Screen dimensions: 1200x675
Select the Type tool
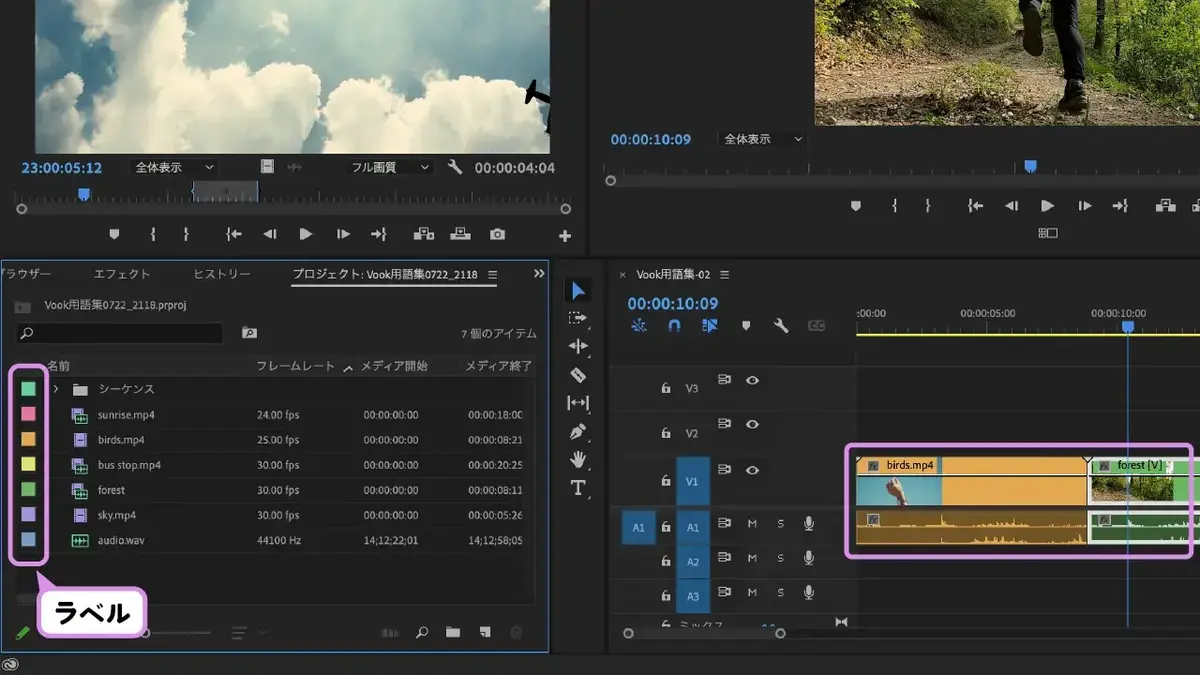(578, 488)
